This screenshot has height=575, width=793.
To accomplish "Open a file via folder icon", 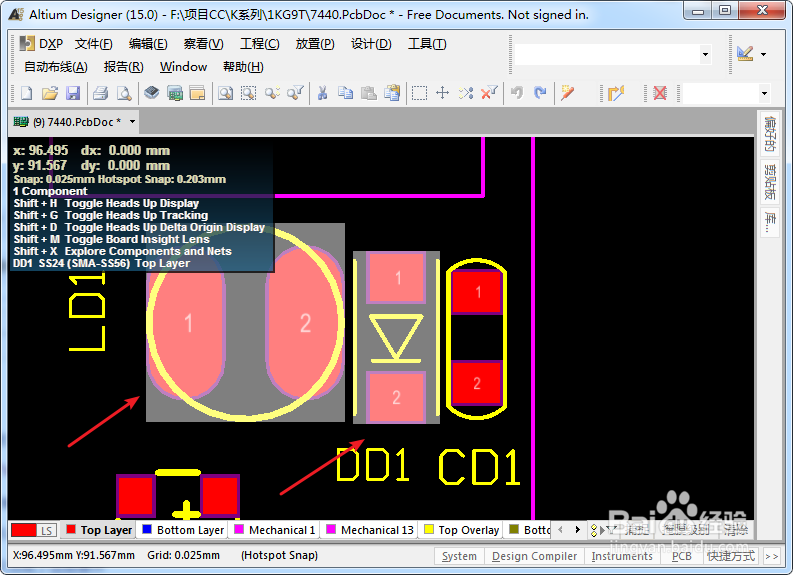I will click(x=50, y=93).
